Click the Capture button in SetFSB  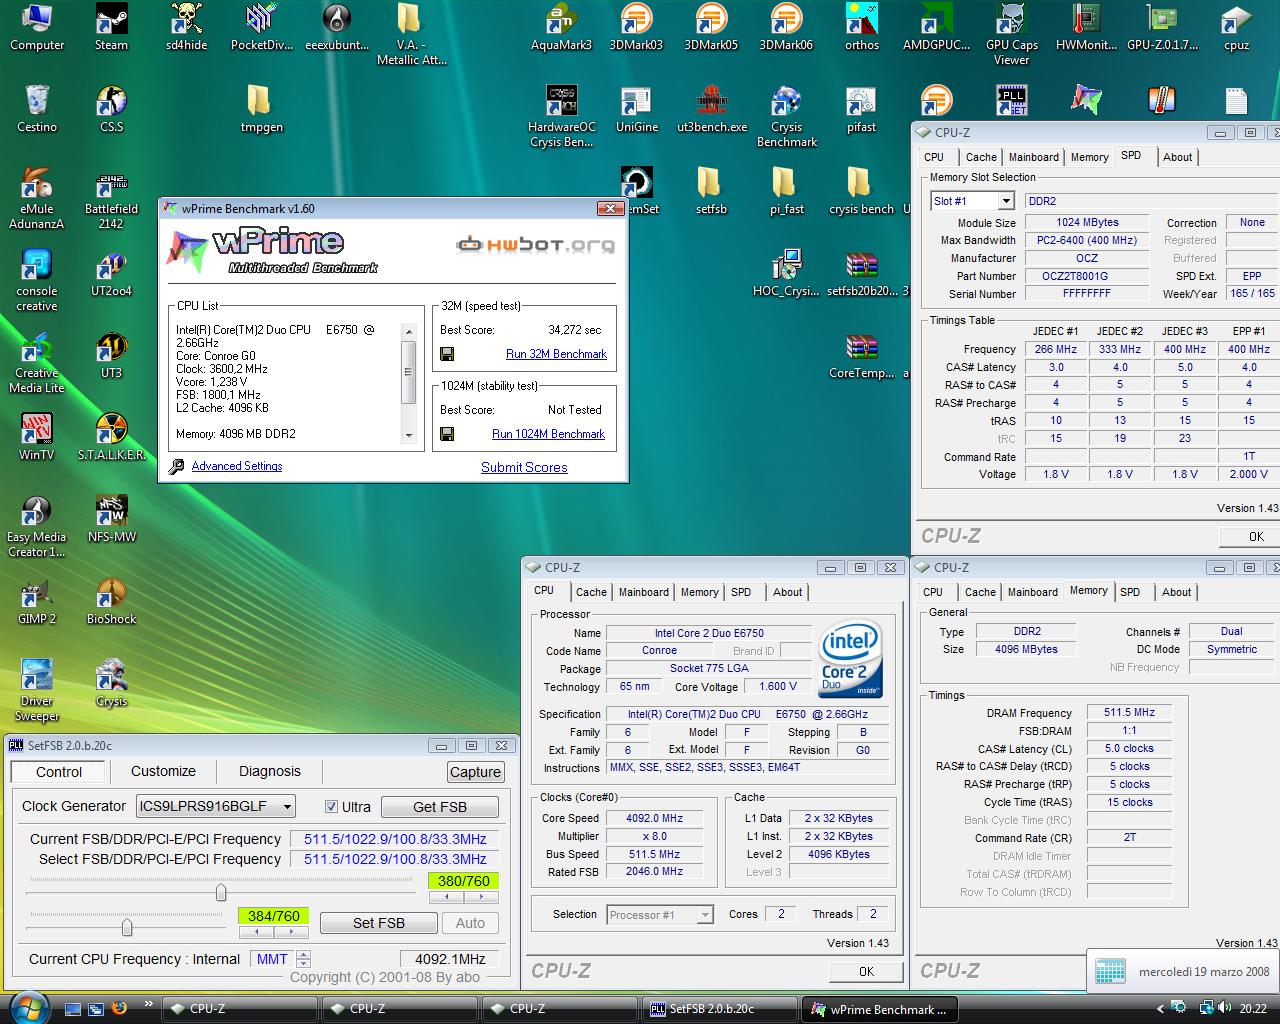475,772
